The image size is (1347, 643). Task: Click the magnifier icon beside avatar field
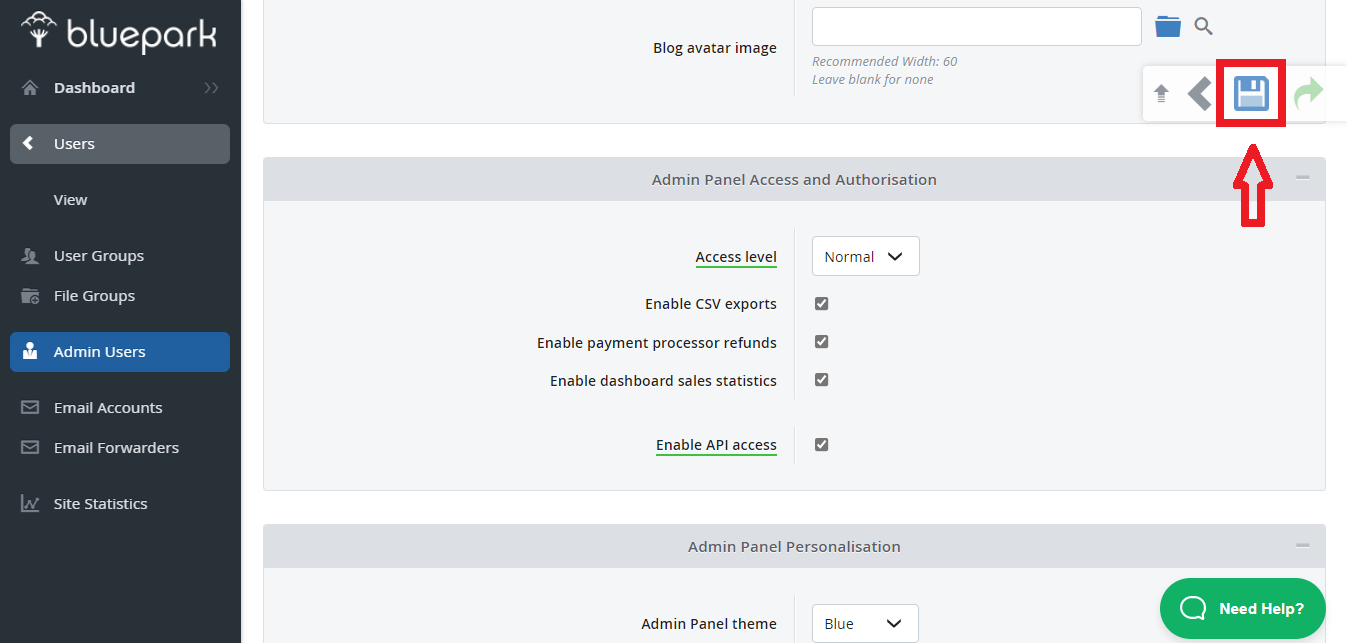[1204, 26]
